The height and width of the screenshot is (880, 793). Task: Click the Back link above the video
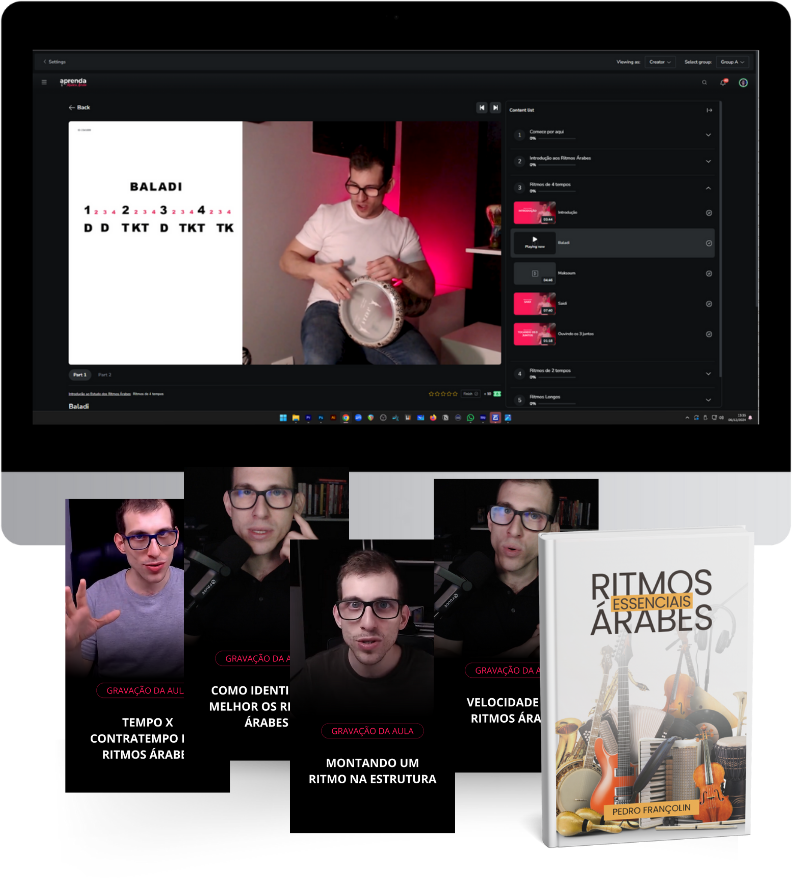tap(79, 107)
